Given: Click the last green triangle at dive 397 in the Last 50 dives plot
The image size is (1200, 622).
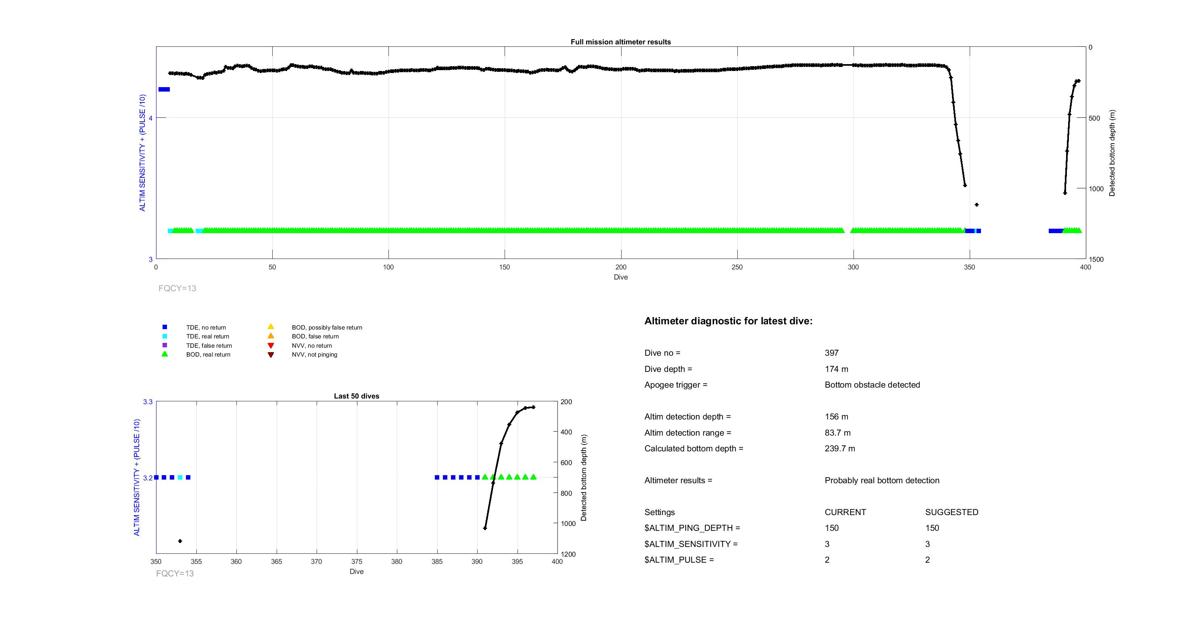Looking at the screenshot, I should pos(533,477).
